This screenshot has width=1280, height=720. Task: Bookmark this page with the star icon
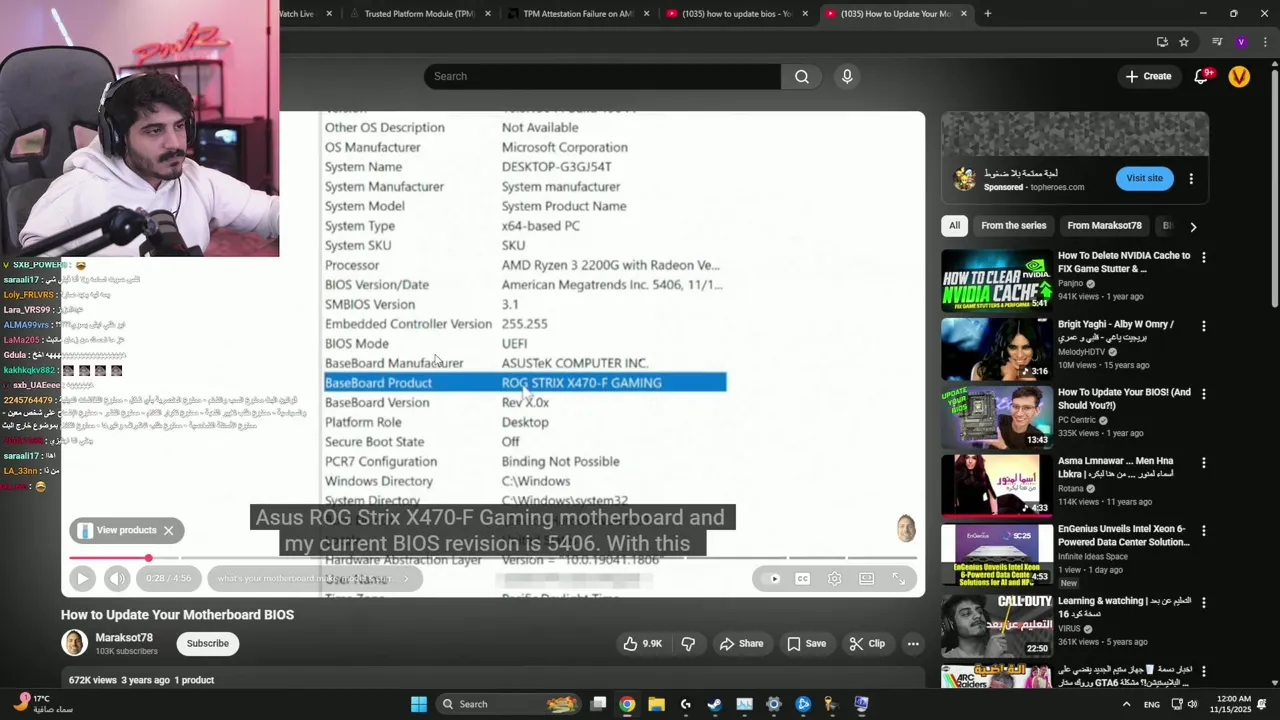tap(1184, 42)
